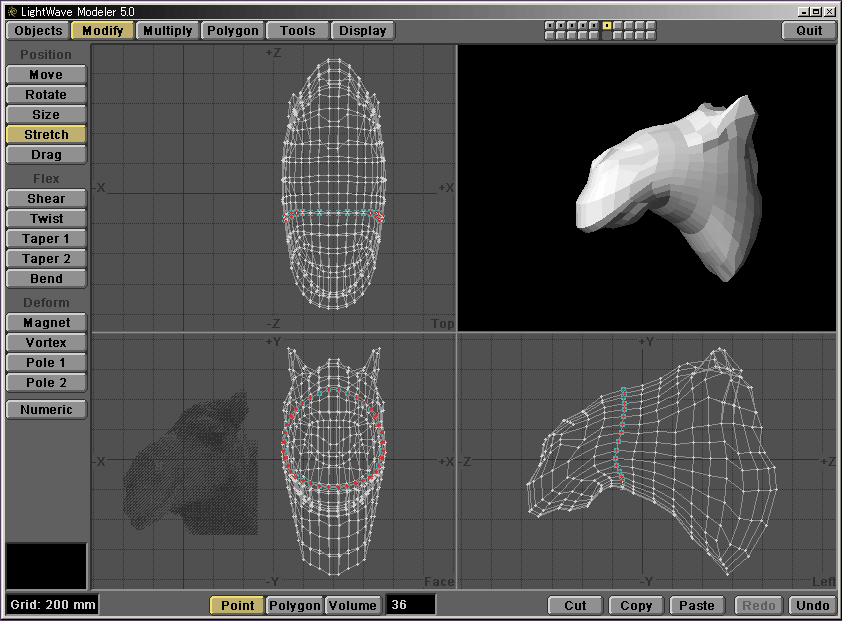Enable Volume selection mode
The height and width of the screenshot is (621, 842).
click(x=353, y=606)
